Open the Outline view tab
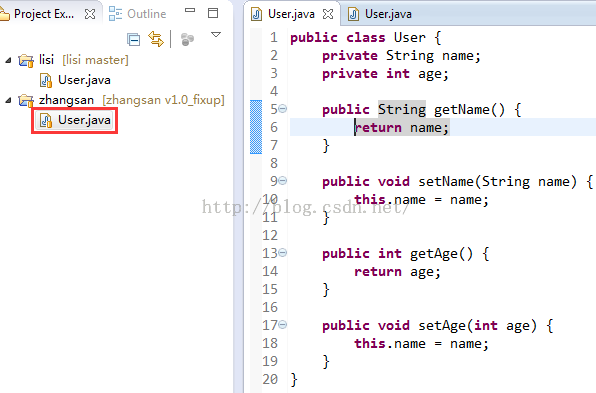This screenshot has width=596, height=393. pos(138,14)
